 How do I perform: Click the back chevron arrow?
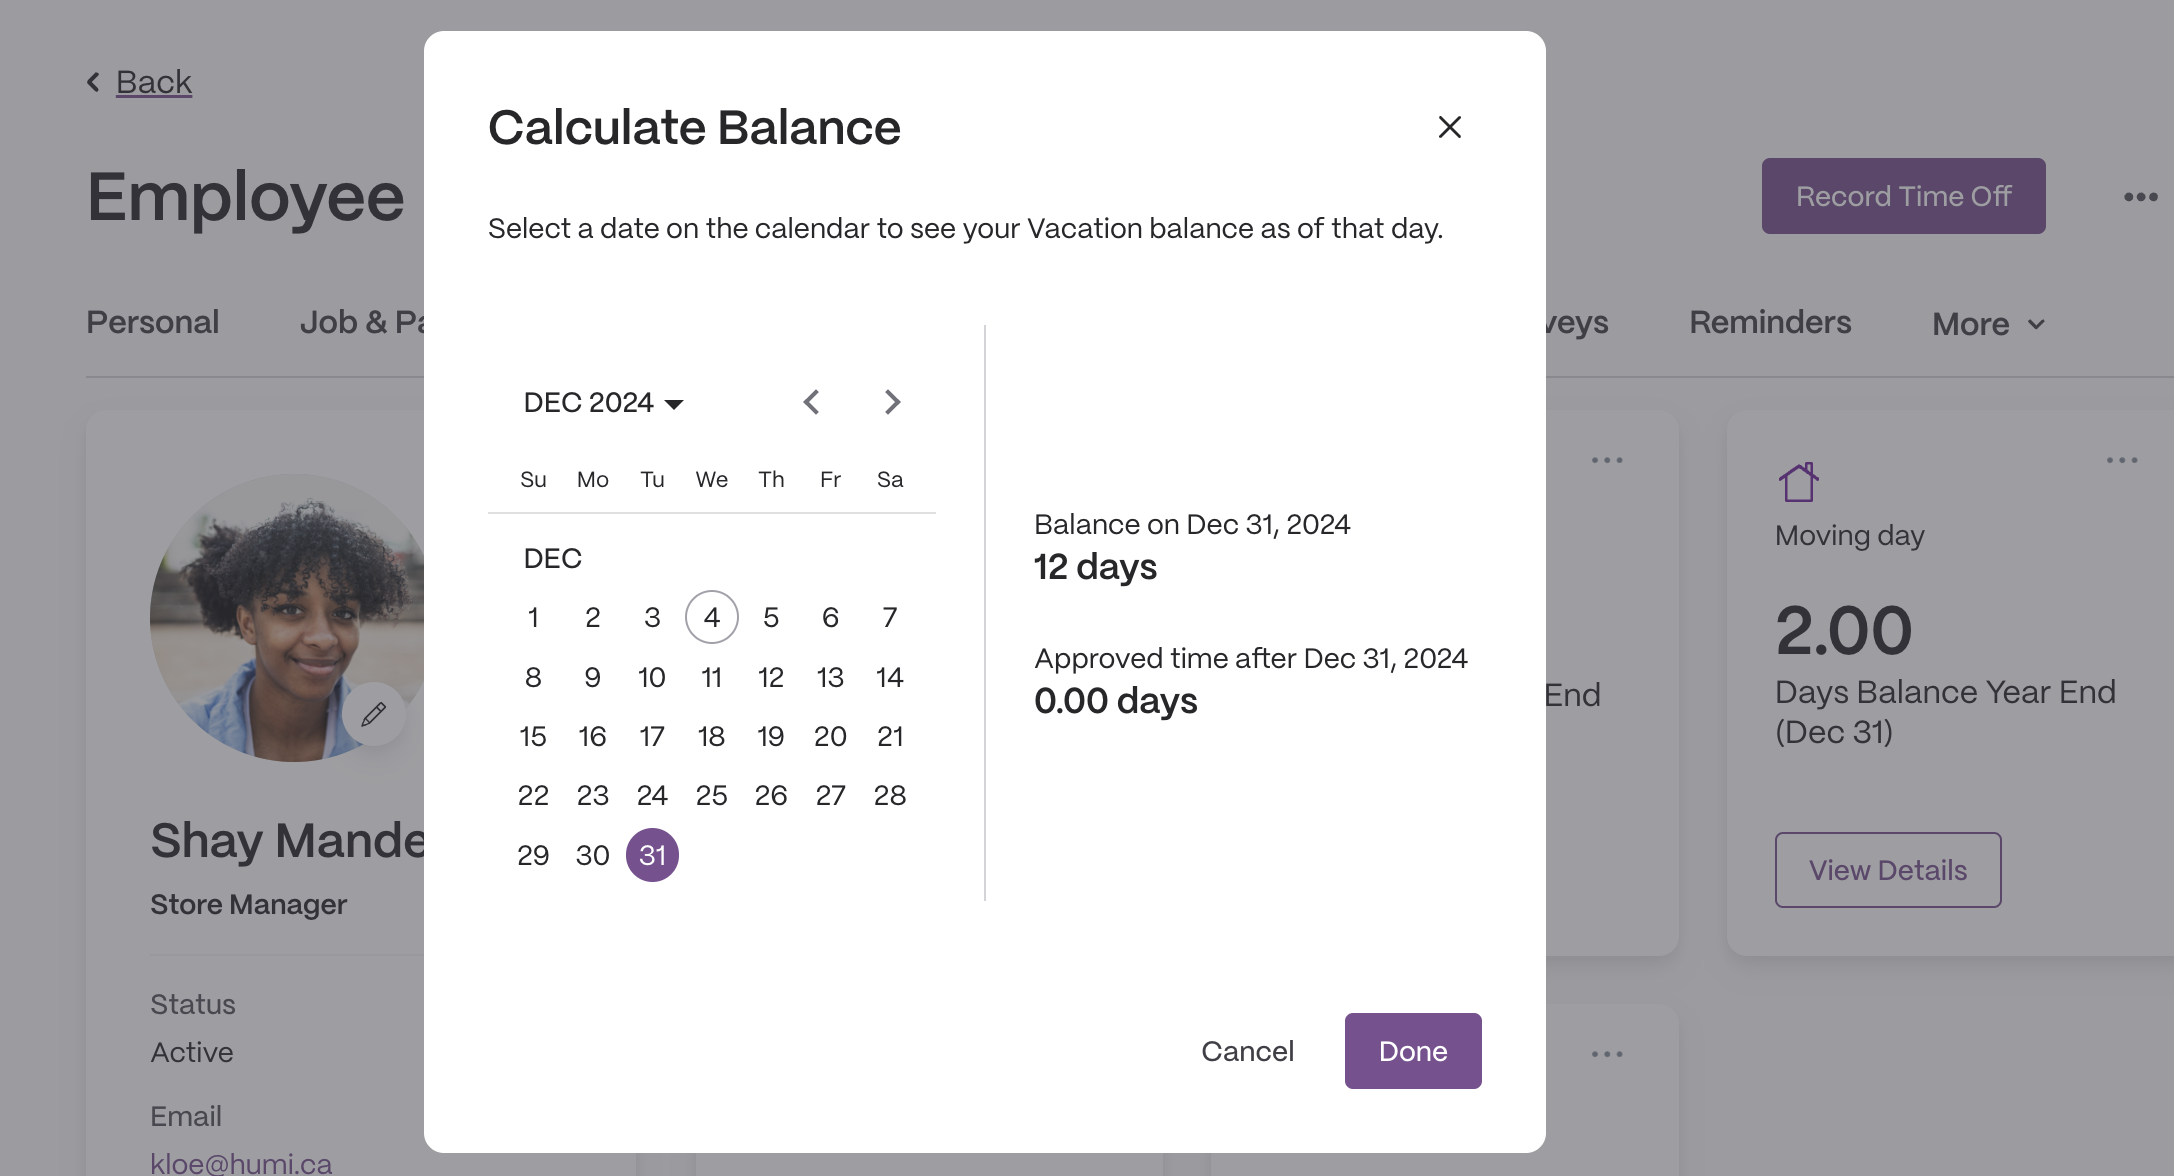point(94,82)
